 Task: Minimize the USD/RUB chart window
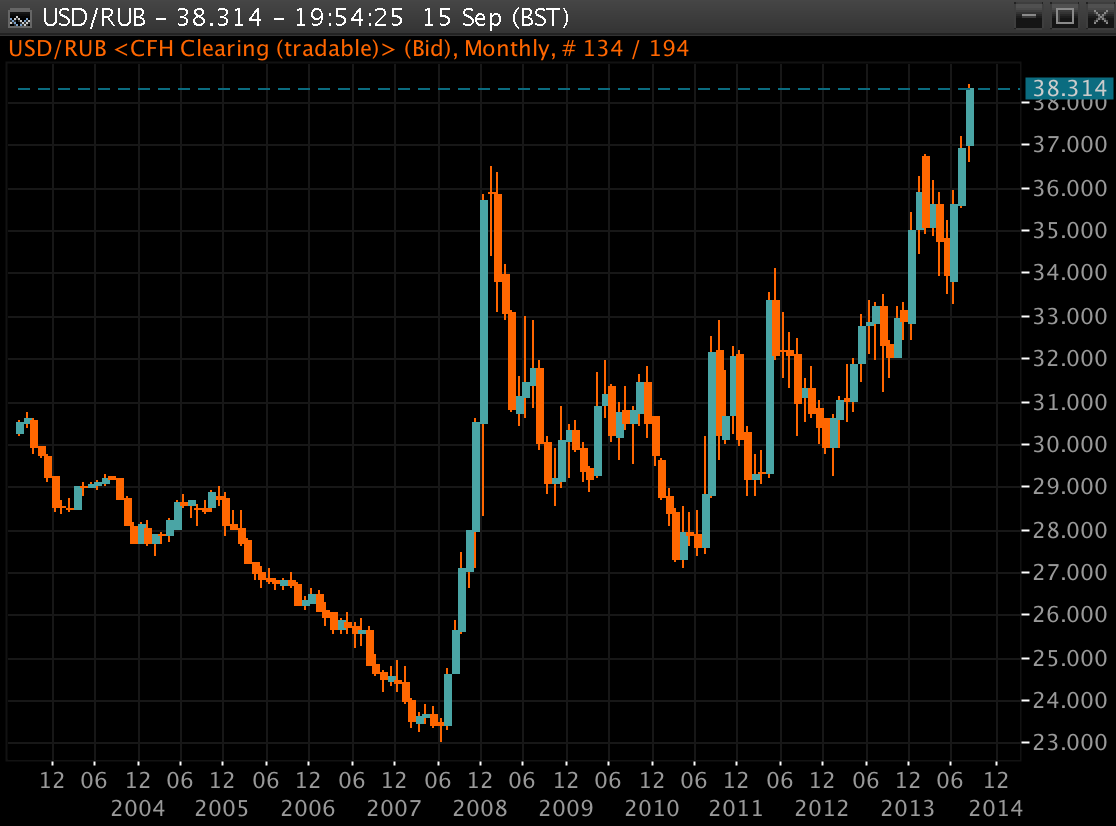coord(1031,16)
